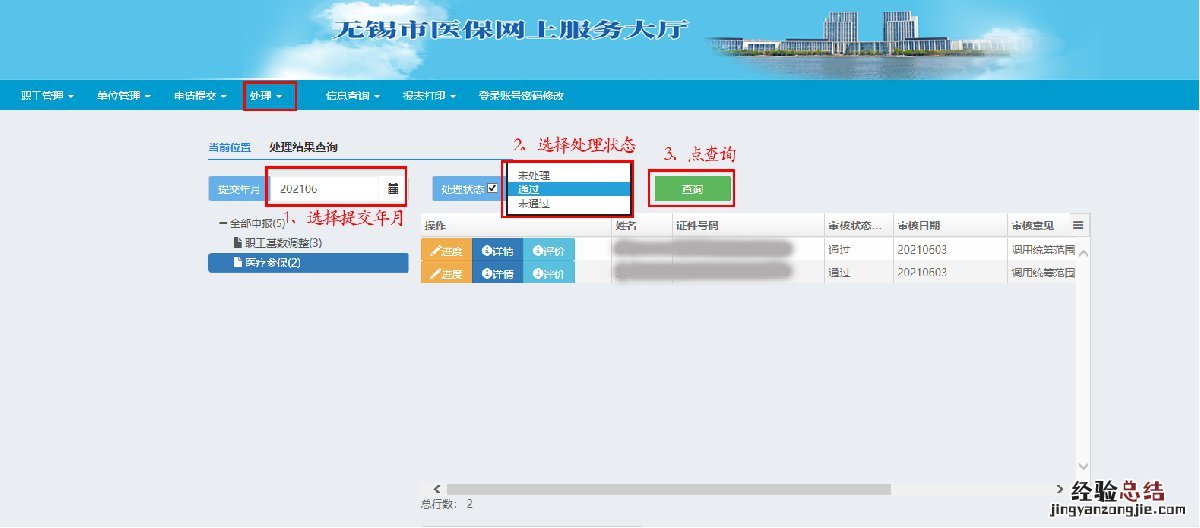Open 登录账号密码修改 link

click(521, 96)
